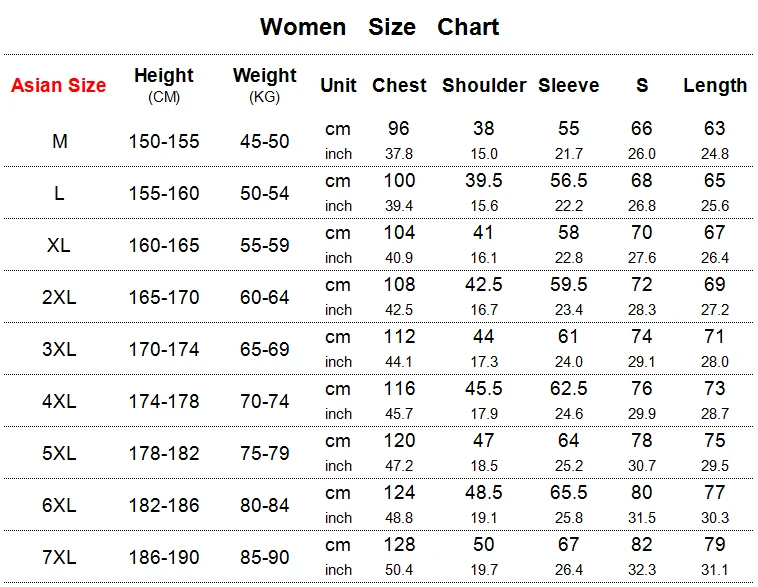This screenshot has width=758, height=587.
Task: Click the red Asian Size header
Action: click(x=58, y=85)
